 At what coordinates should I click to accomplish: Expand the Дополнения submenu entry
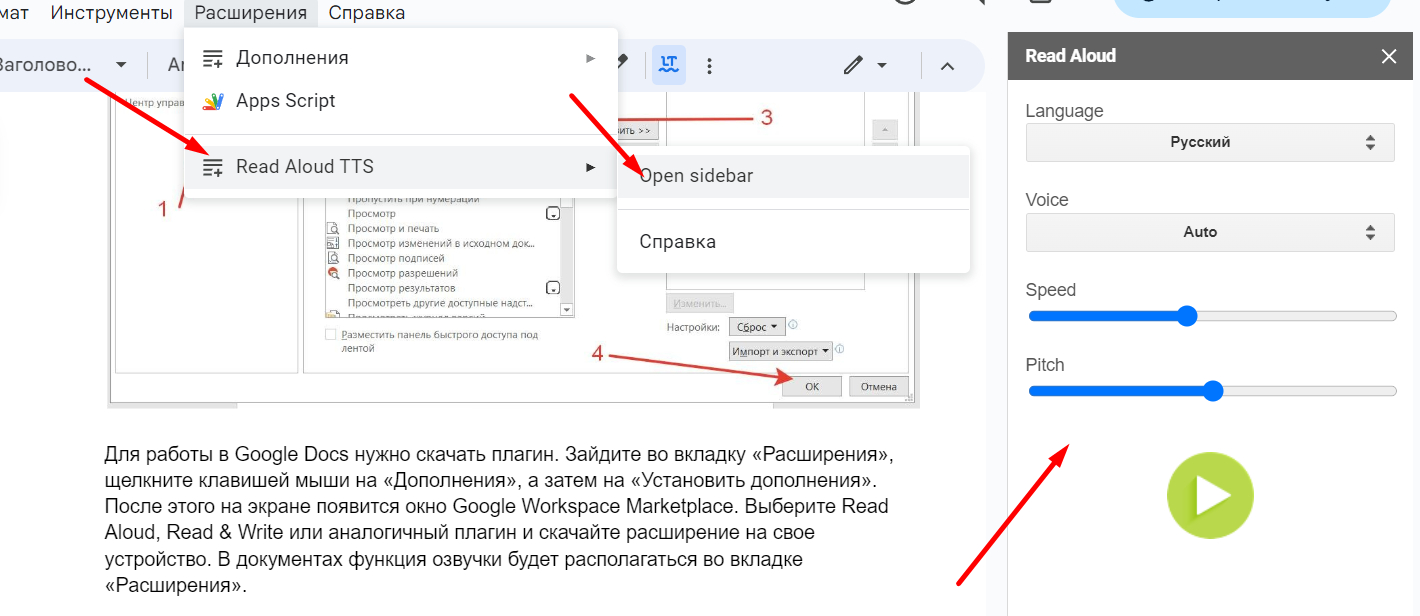pyautogui.click(x=401, y=58)
